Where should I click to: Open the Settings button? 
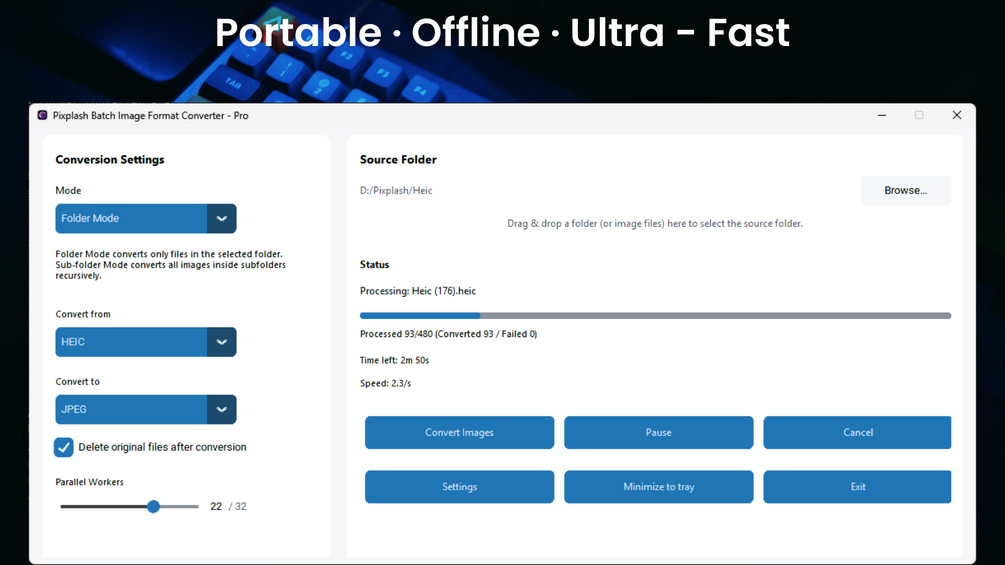pyautogui.click(x=460, y=487)
